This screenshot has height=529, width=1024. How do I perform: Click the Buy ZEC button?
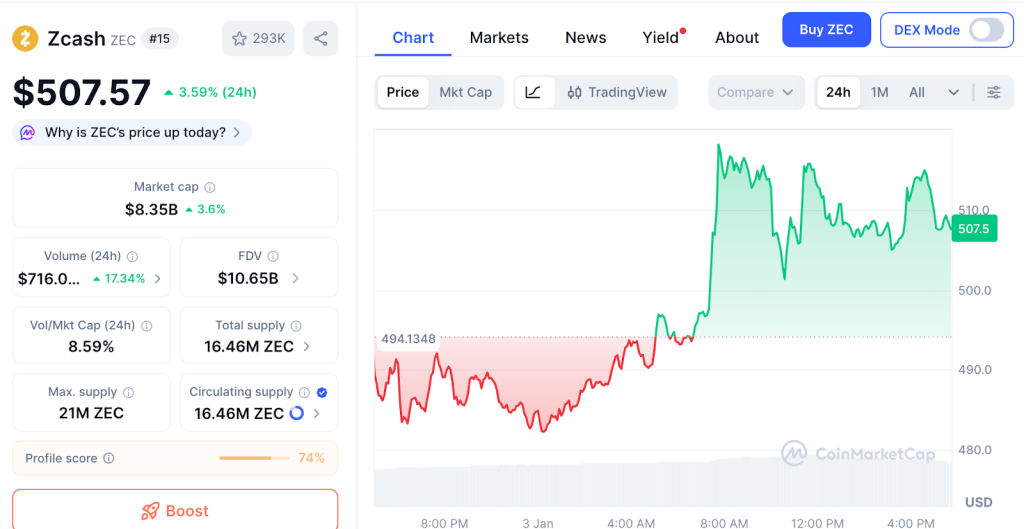(826, 30)
